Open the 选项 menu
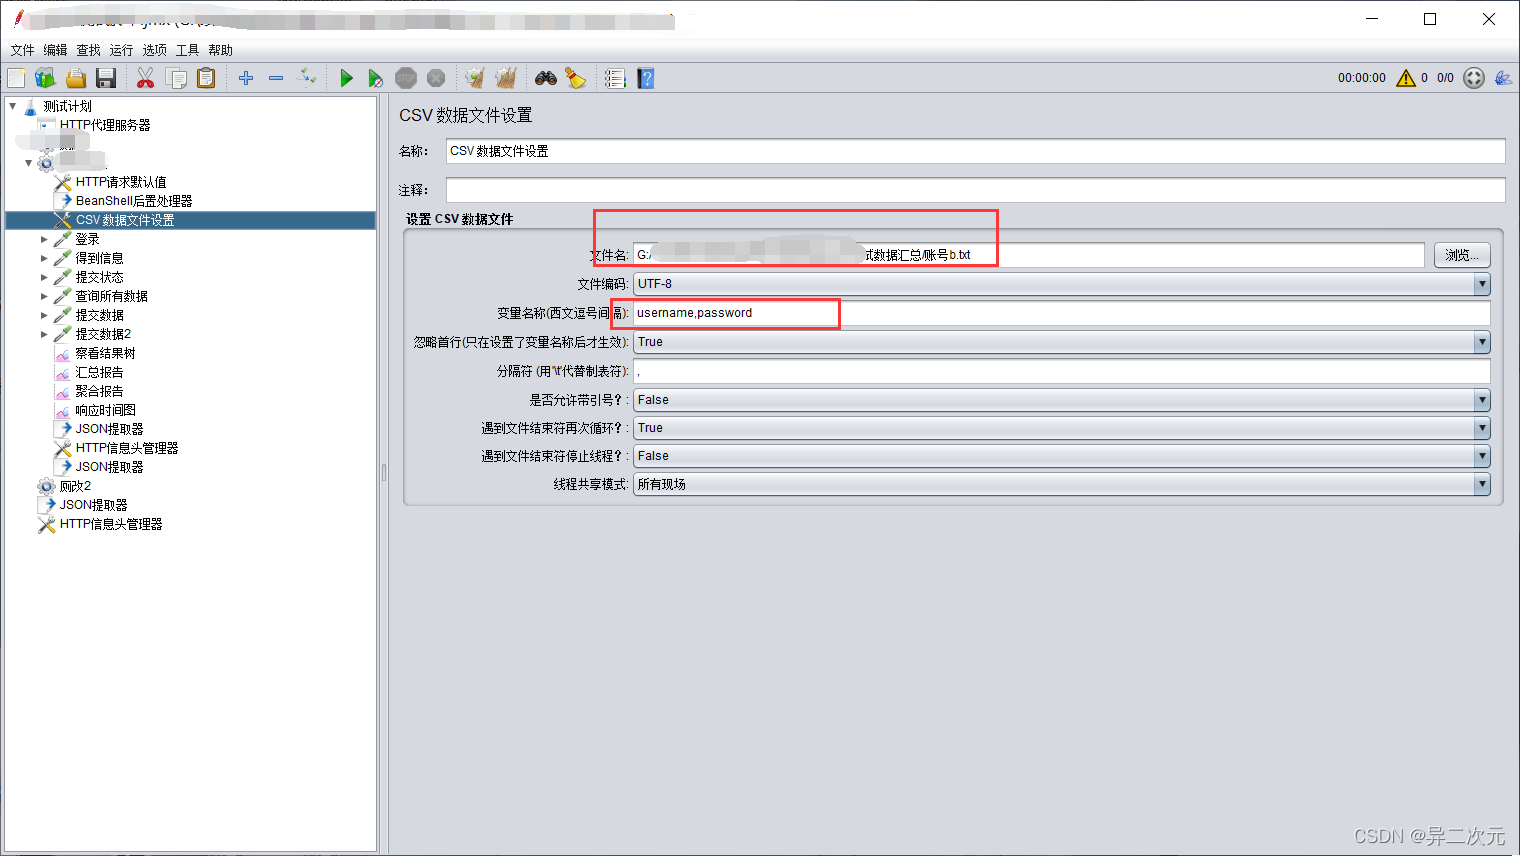Screen dimensions: 1520x856 (154, 50)
